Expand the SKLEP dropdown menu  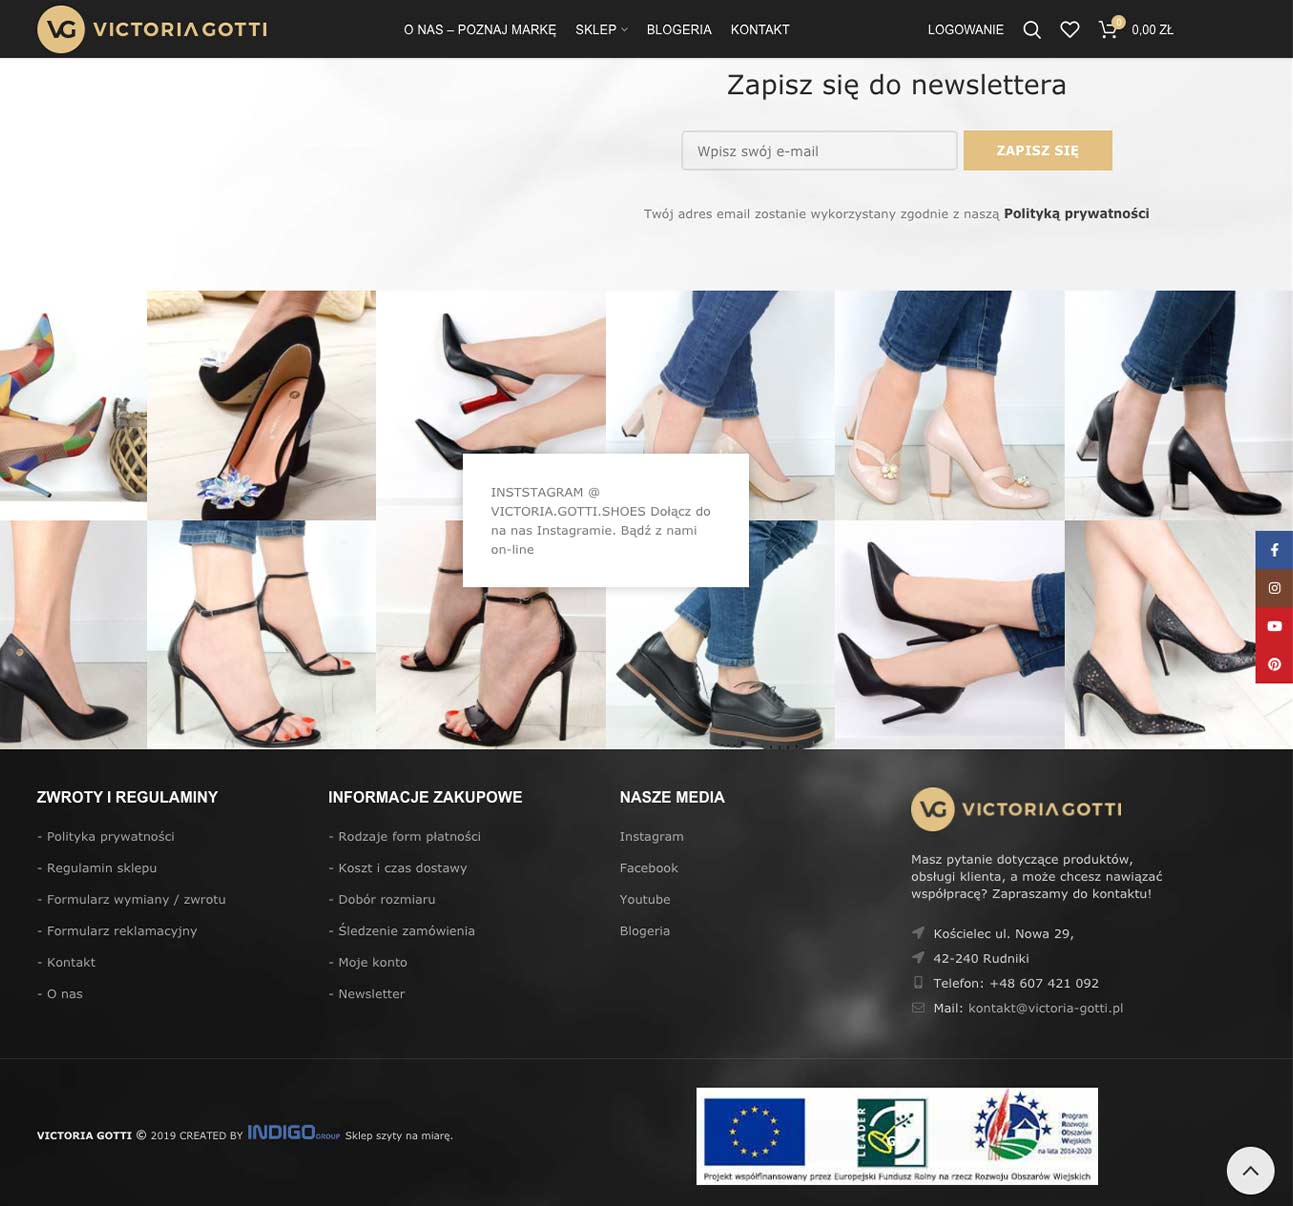point(600,30)
